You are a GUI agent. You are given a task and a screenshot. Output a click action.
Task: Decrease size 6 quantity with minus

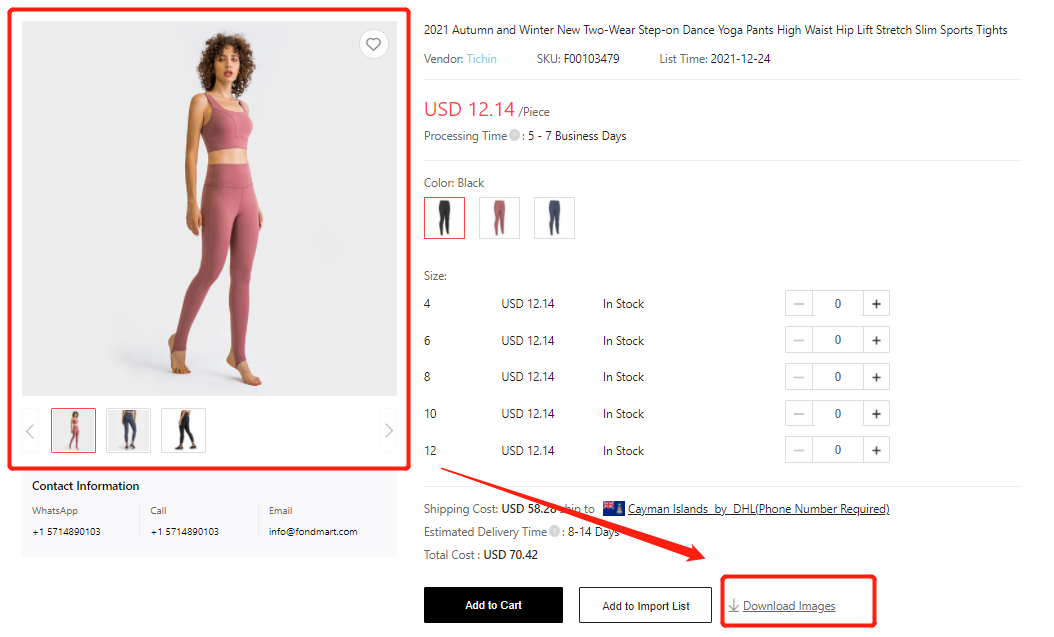tap(799, 341)
